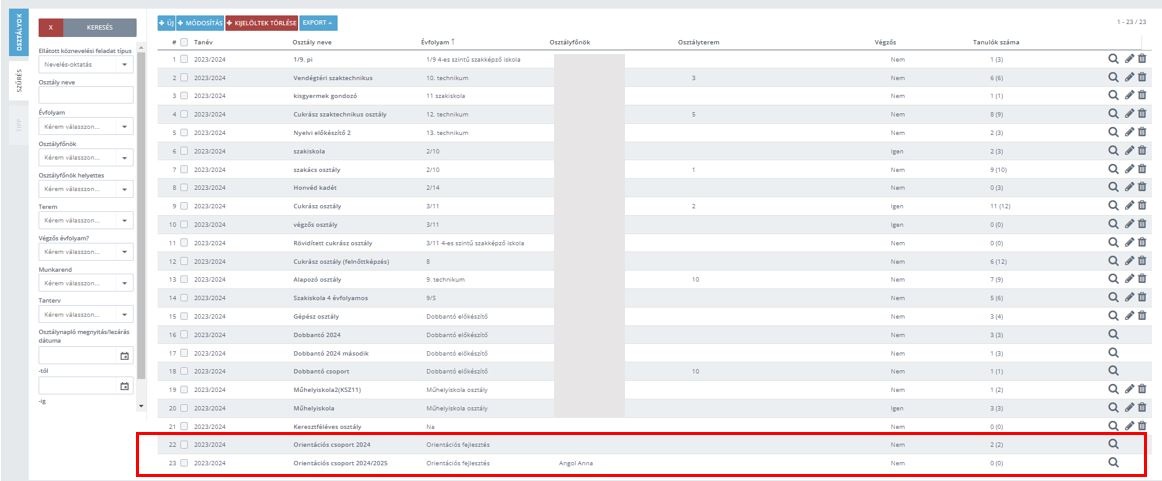The width and height of the screenshot is (1162, 481).
Task: View Orientációs csoport 2024/2025 details
Action: [x=1112, y=462]
